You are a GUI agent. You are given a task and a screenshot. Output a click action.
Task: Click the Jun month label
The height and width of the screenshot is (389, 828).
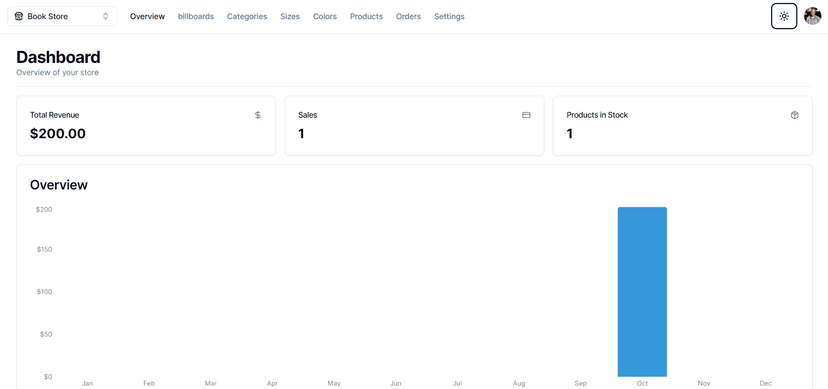[396, 384]
